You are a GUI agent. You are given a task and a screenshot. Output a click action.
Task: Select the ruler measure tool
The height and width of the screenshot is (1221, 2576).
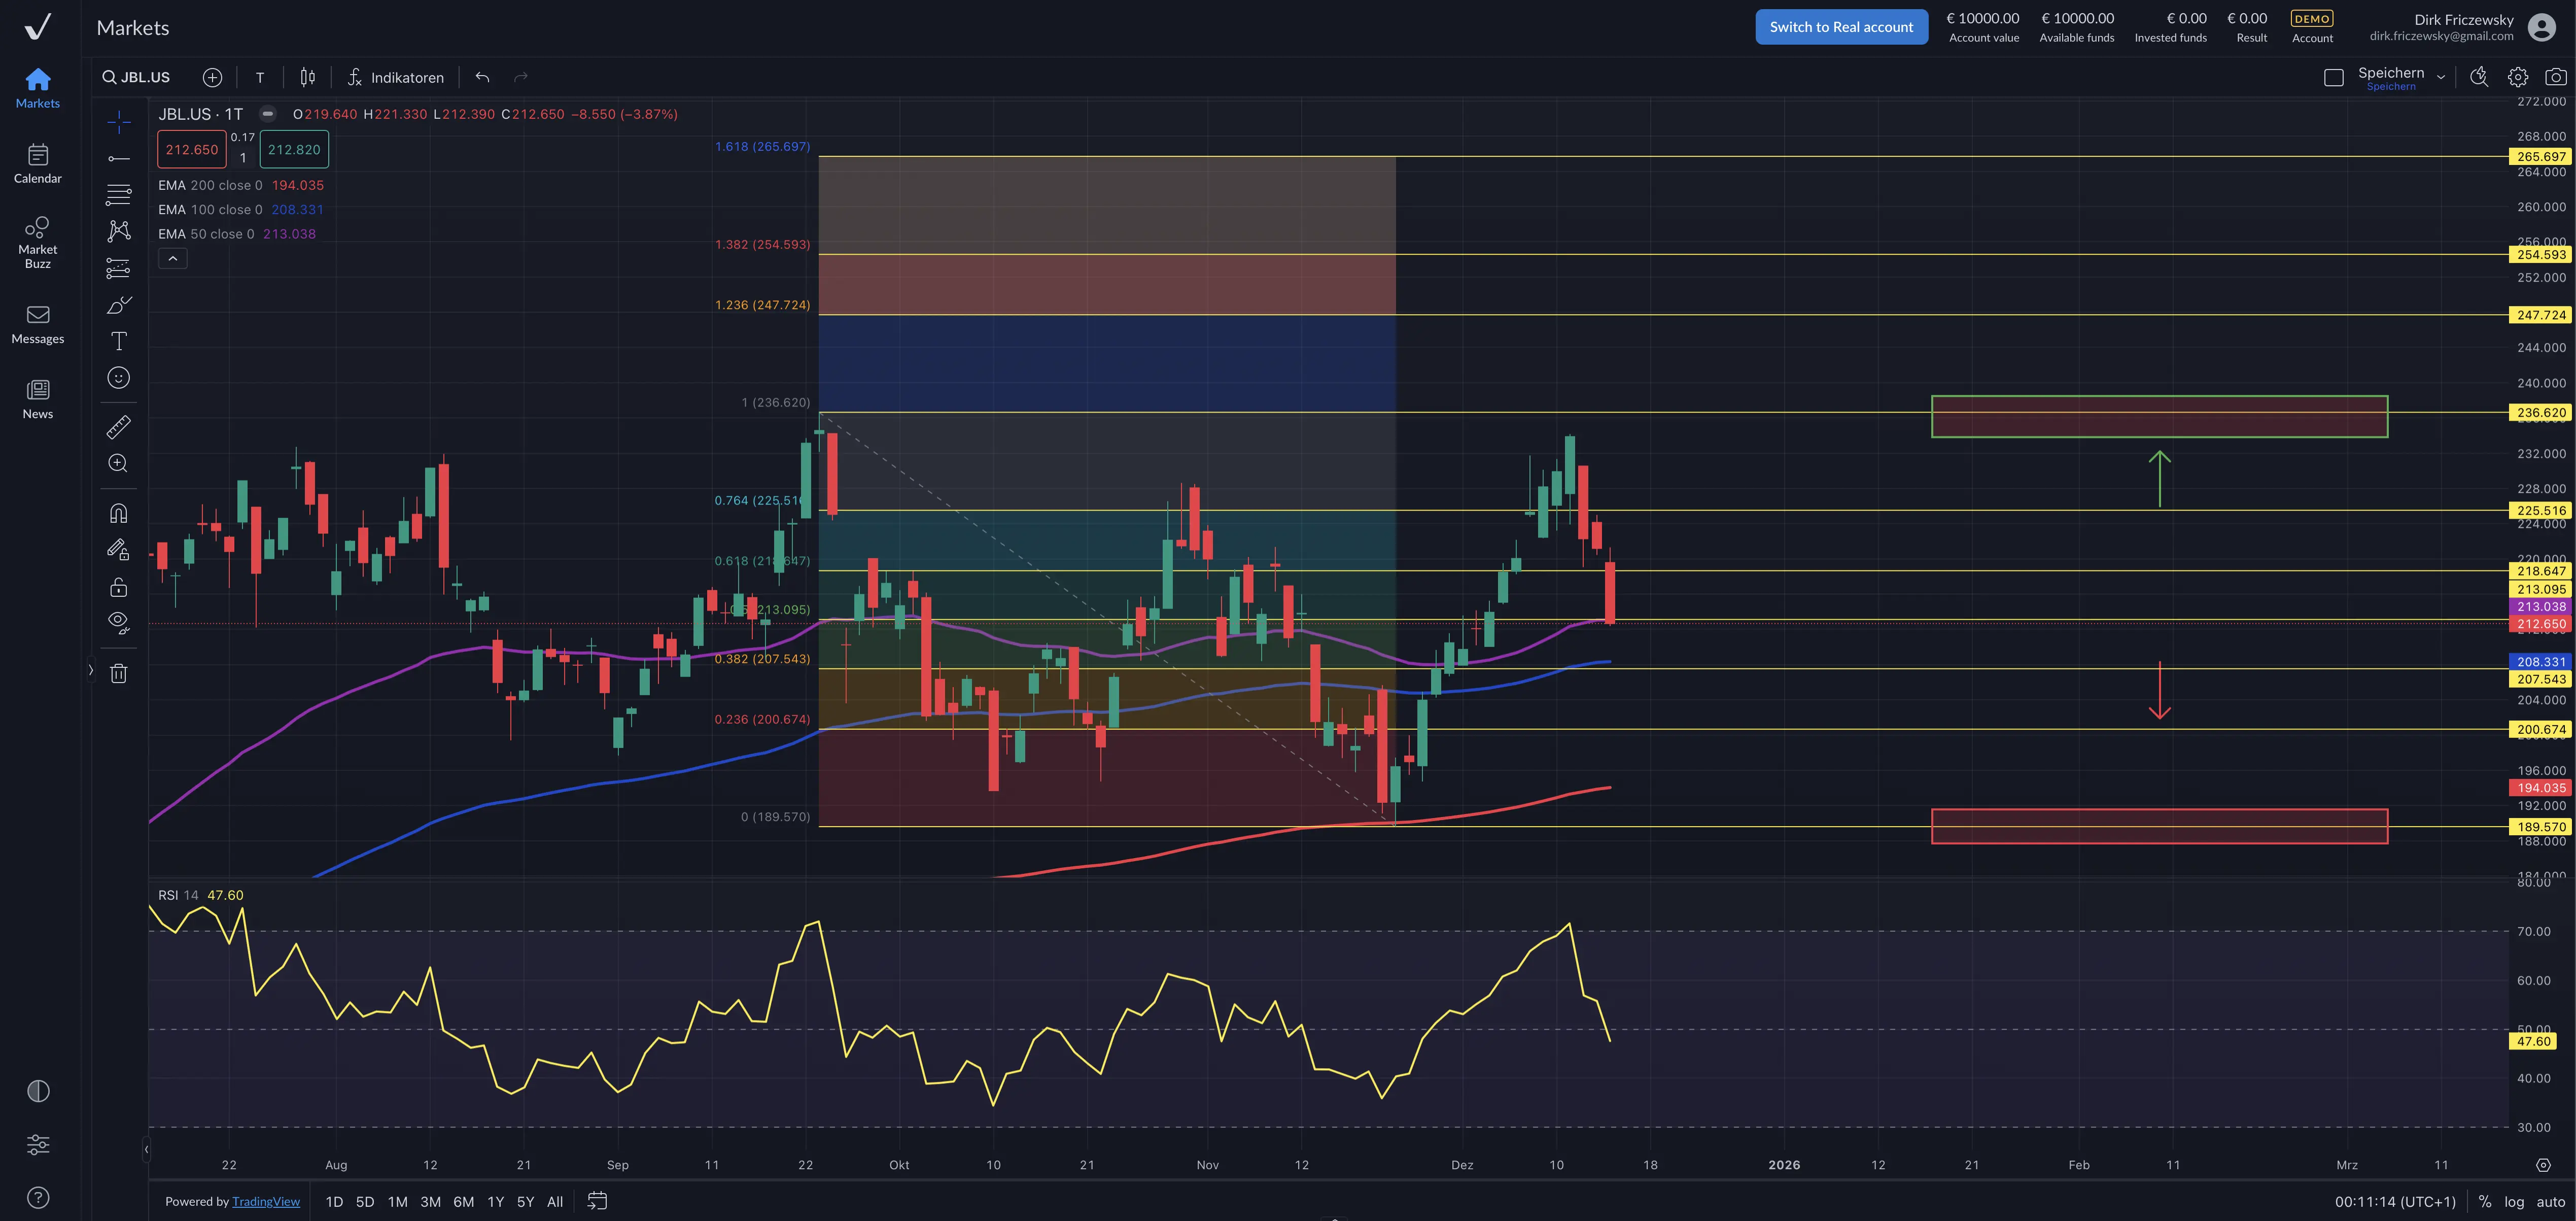coord(118,427)
